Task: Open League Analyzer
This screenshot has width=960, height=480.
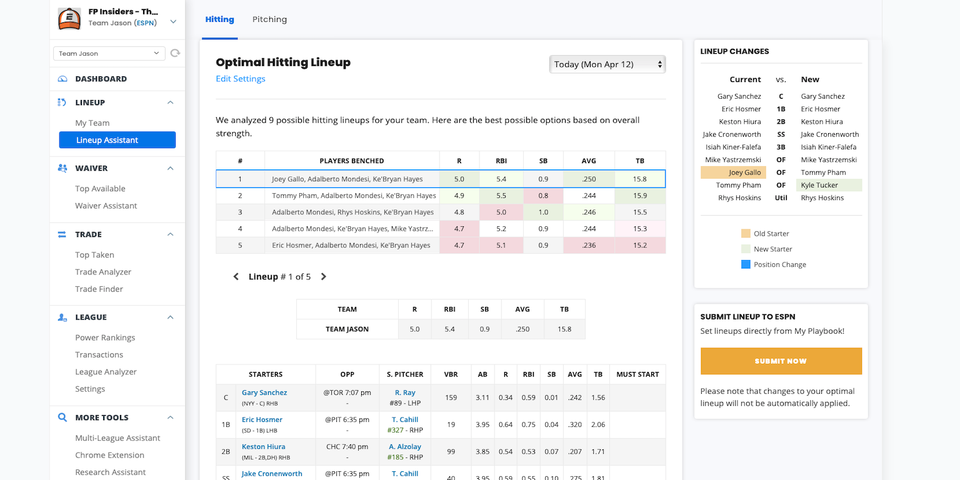Action: (106, 372)
